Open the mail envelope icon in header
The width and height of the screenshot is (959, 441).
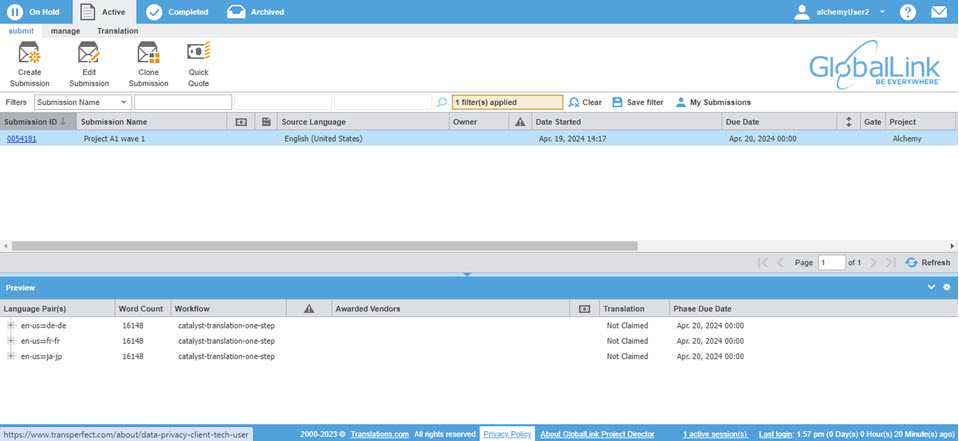pyautogui.click(x=939, y=12)
